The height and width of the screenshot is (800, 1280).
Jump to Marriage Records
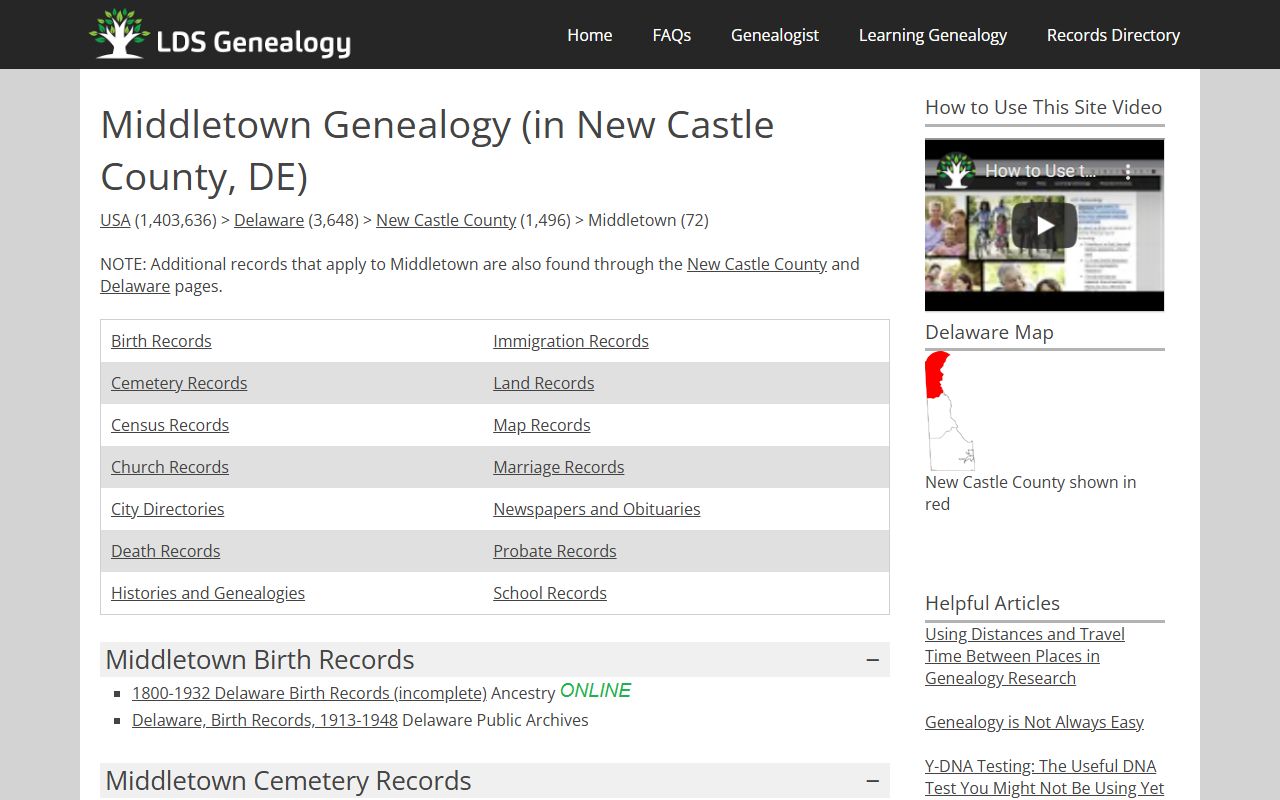(x=559, y=467)
